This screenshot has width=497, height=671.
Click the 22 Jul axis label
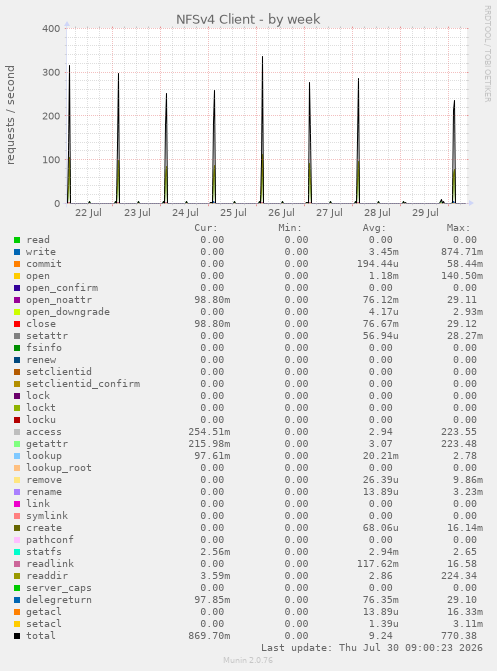89,213
